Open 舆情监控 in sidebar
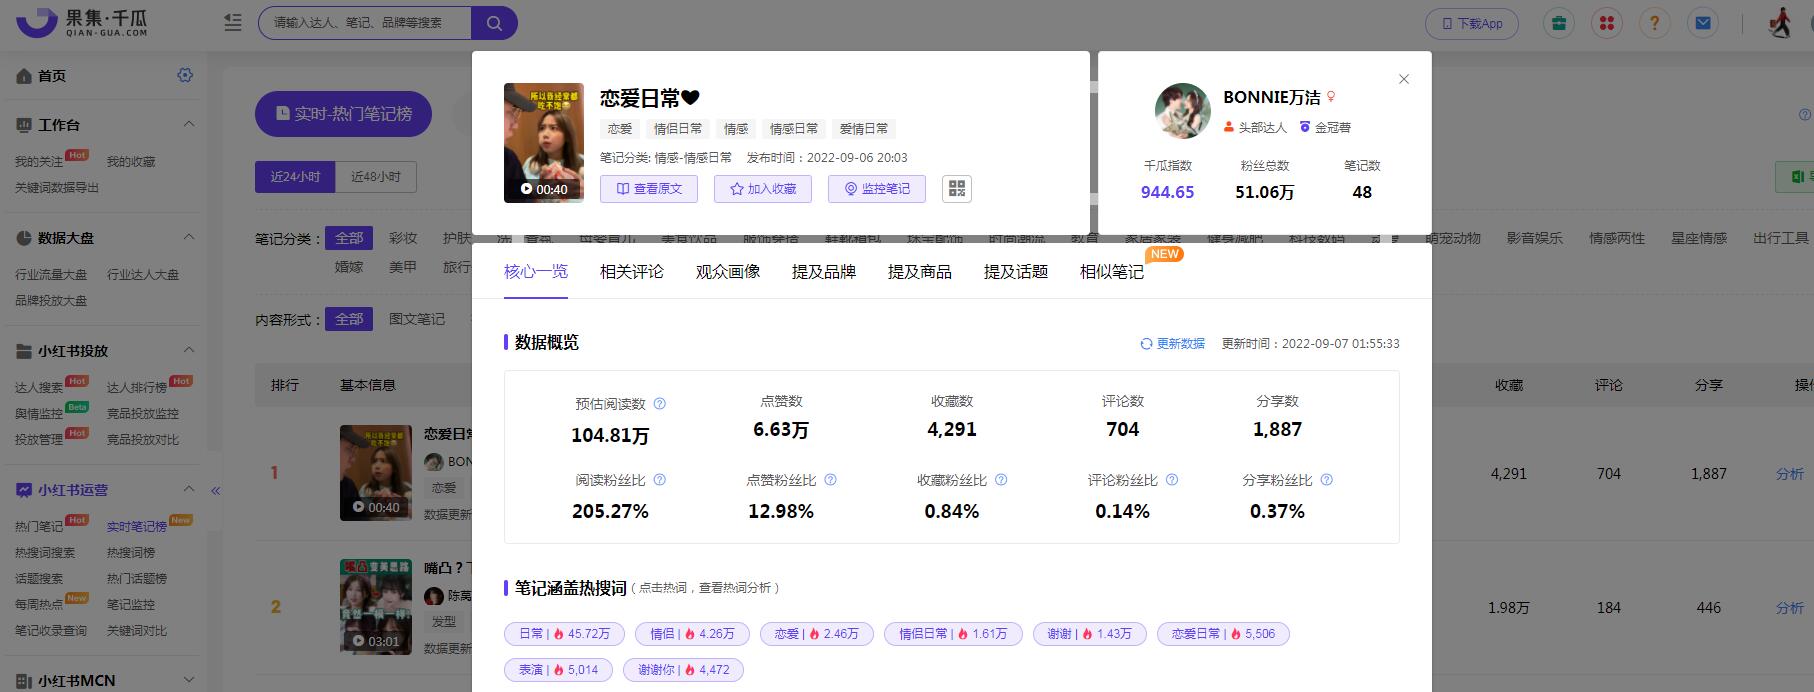 tap(39, 413)
